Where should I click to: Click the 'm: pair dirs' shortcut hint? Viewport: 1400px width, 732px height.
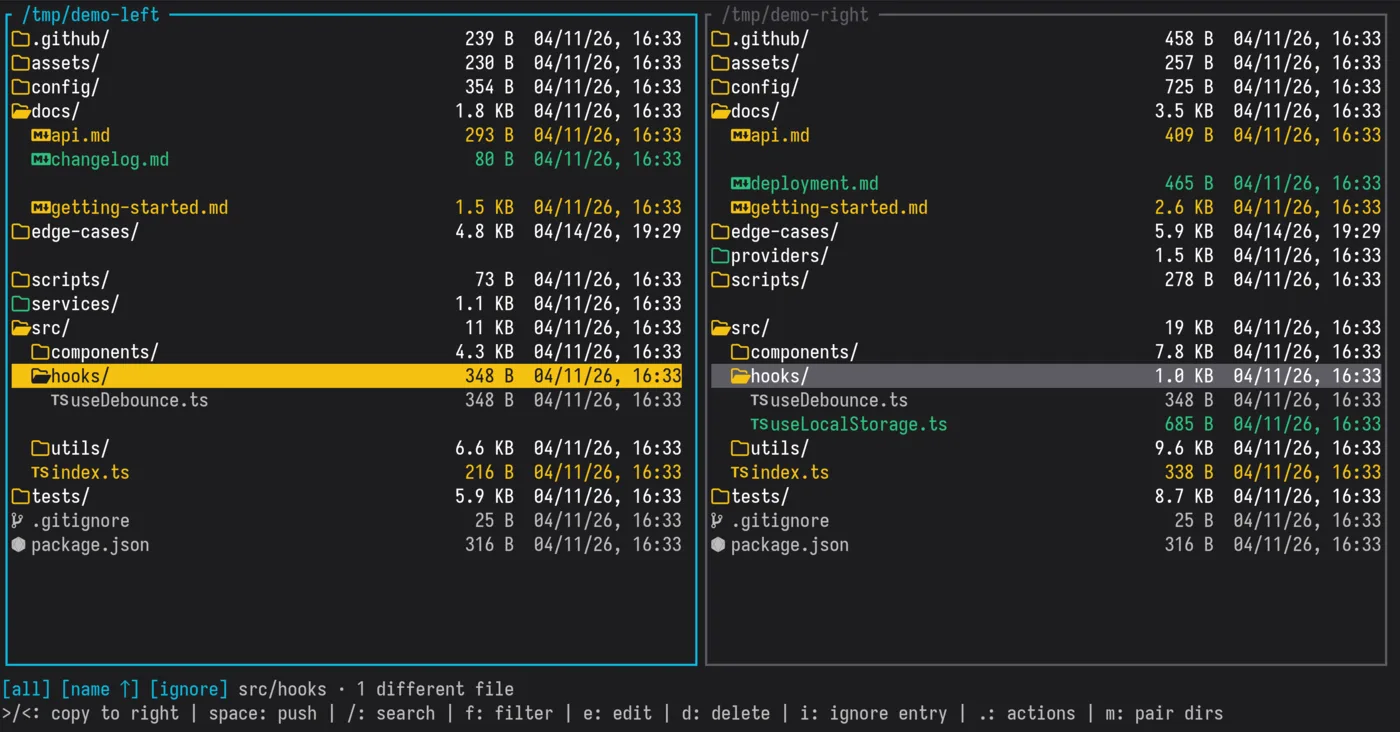[1164, 713]
